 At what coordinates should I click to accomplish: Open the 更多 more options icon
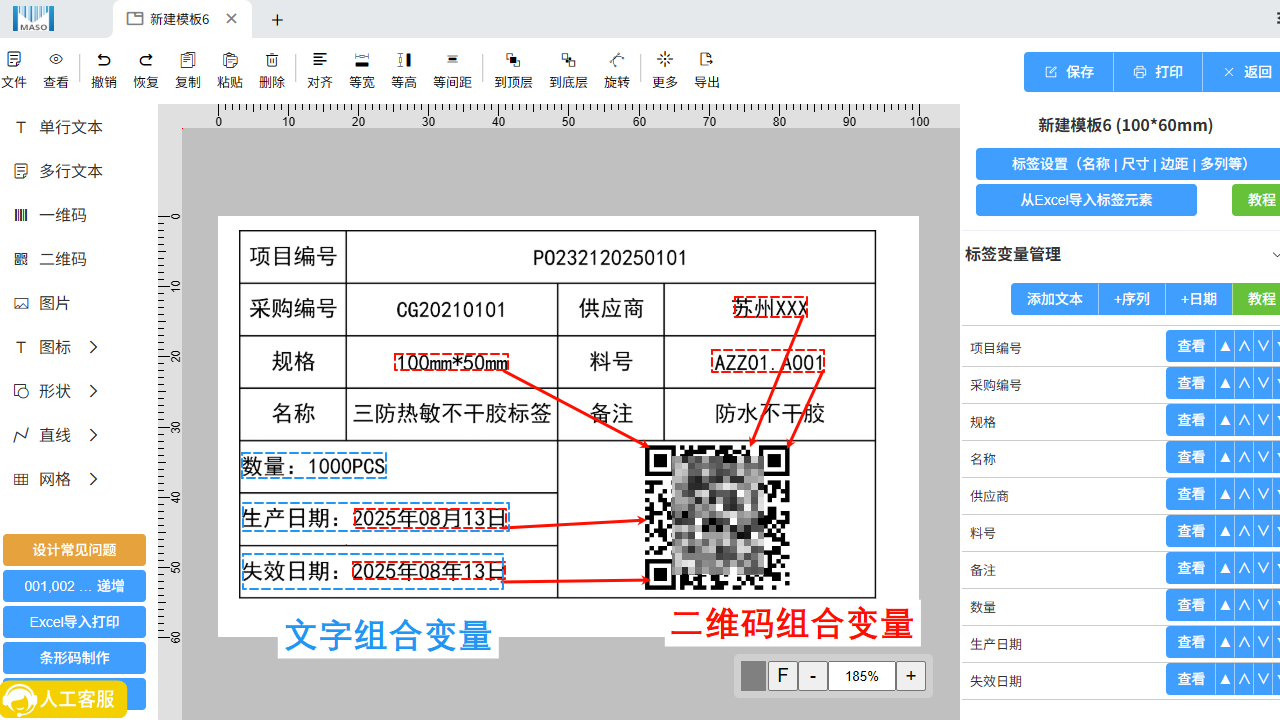665,60
